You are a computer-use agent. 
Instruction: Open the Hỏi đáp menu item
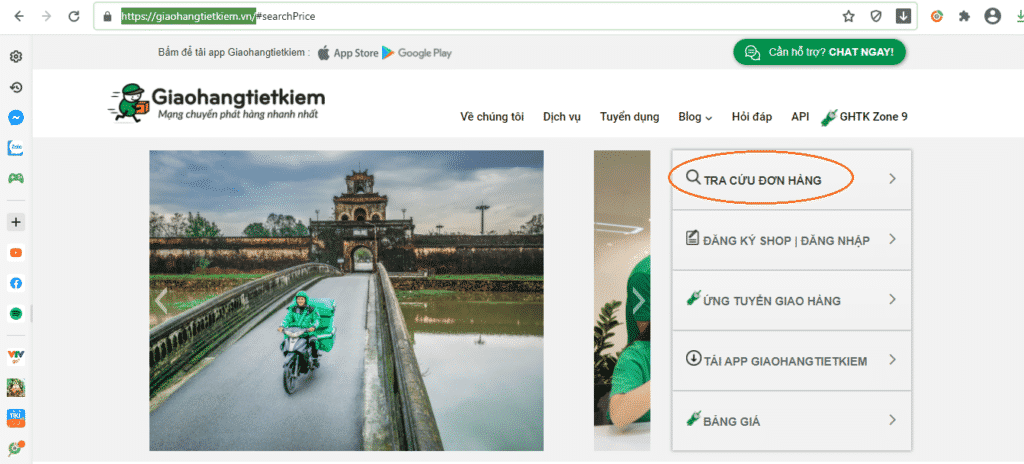752,117
